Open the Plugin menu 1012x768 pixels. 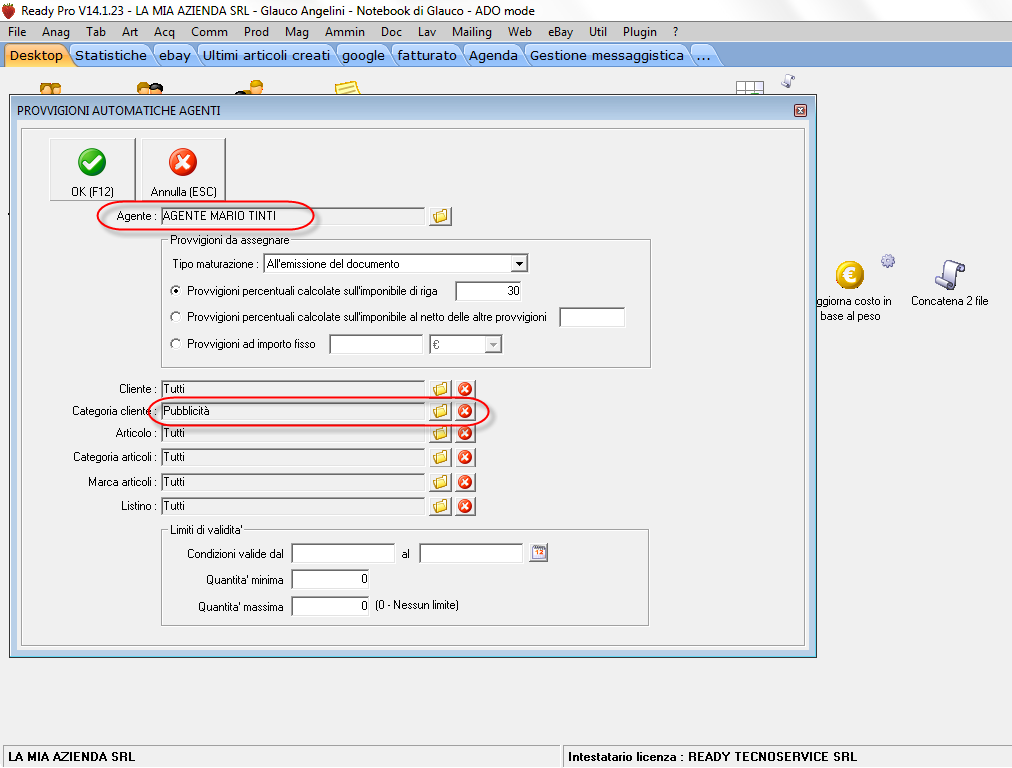coord(640,32)
